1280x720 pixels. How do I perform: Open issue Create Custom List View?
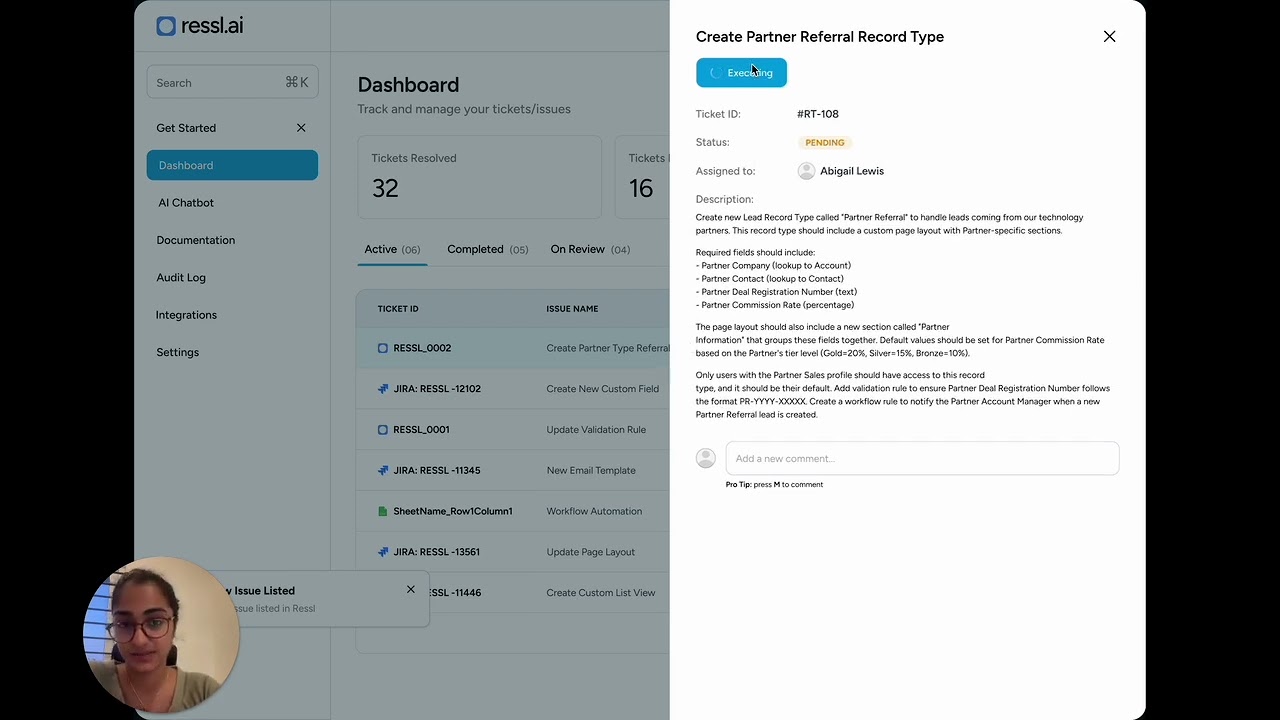(601, 593)
